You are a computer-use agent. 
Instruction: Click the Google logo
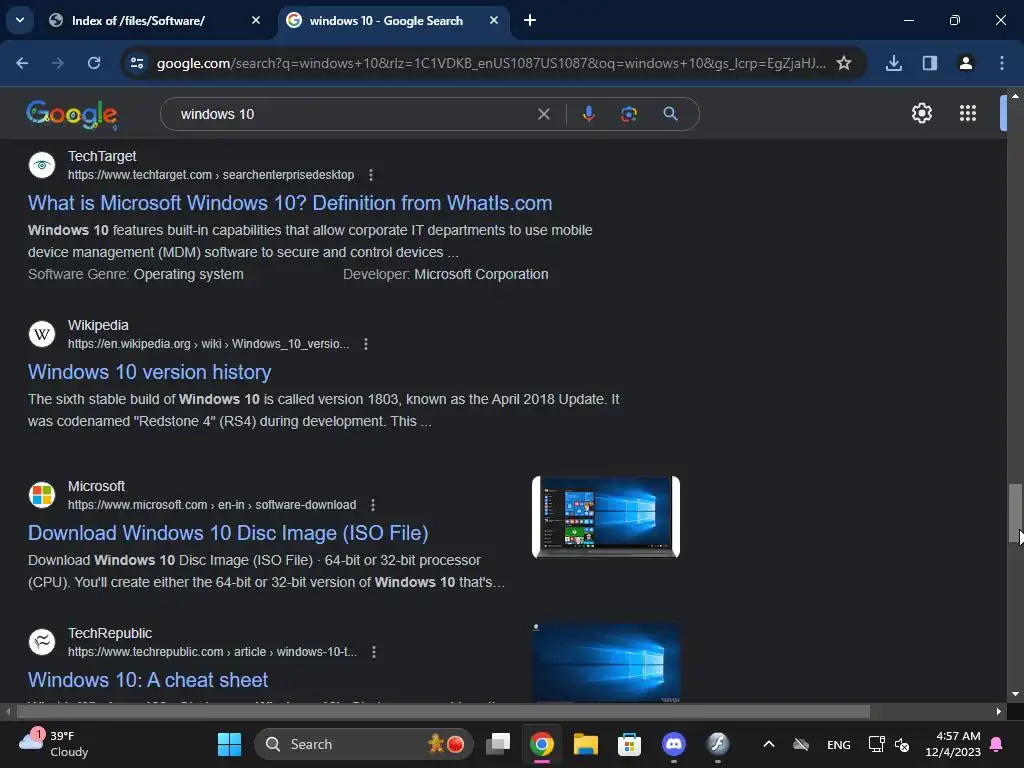pyautogui.click(x=72, y=115)
